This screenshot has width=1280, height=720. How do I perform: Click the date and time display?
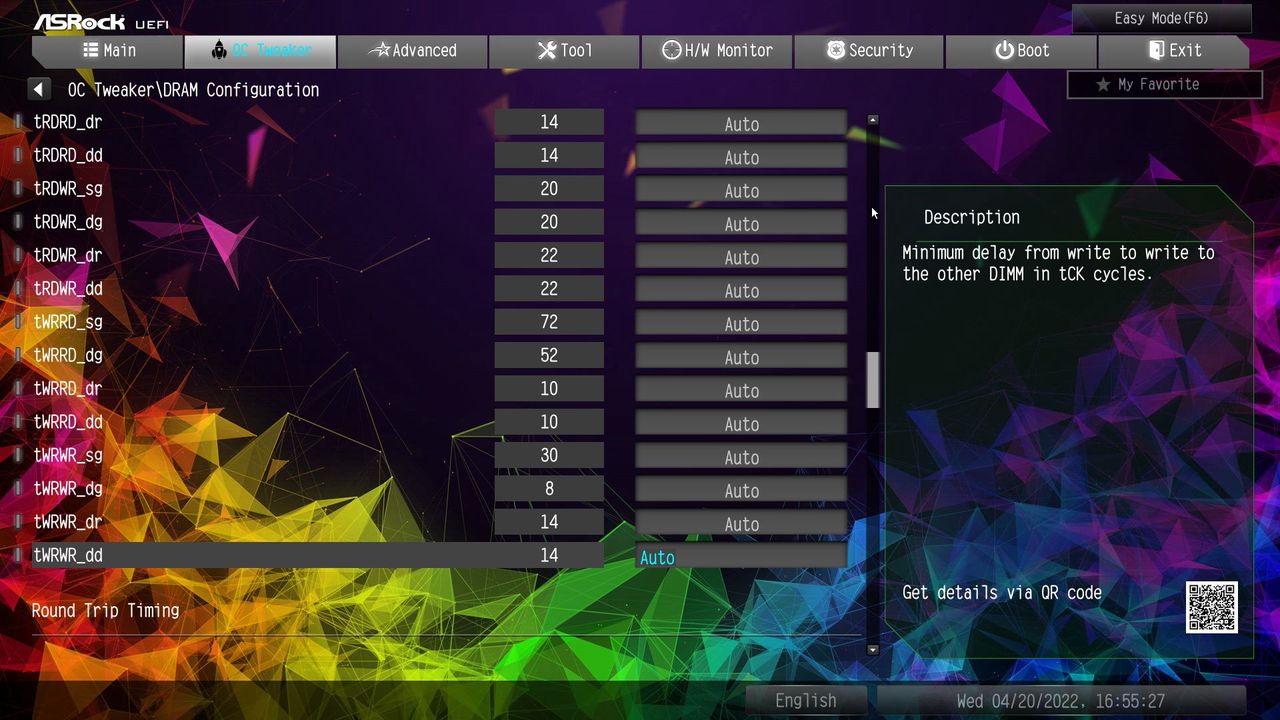[x=1061, y=700]
